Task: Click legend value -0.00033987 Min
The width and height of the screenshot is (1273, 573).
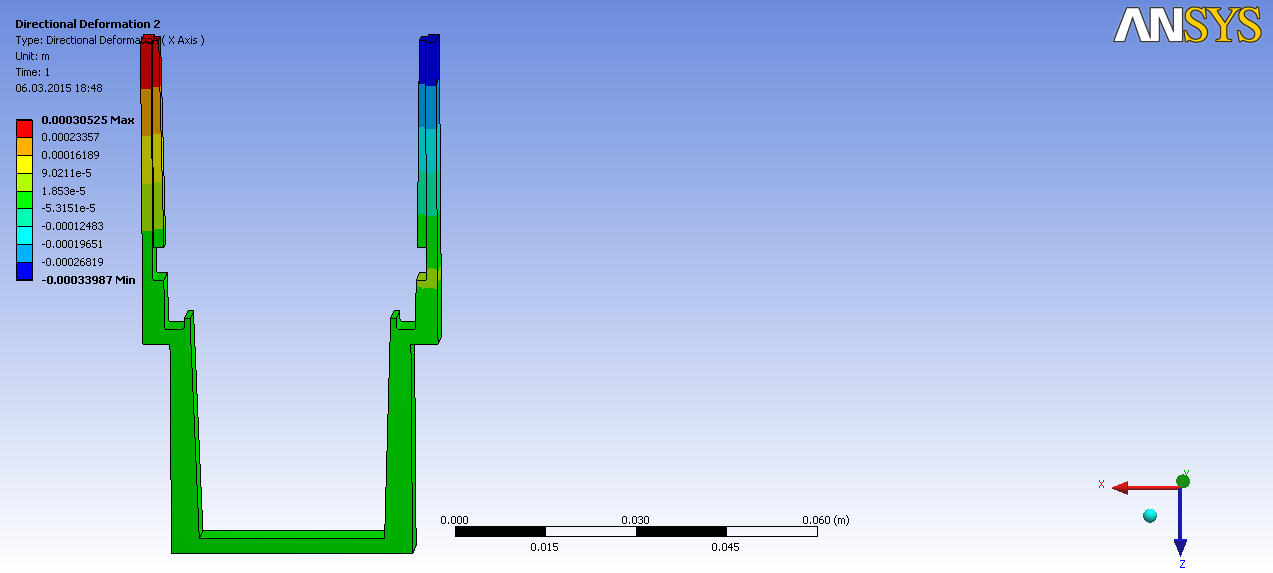Action: point(88,280)
